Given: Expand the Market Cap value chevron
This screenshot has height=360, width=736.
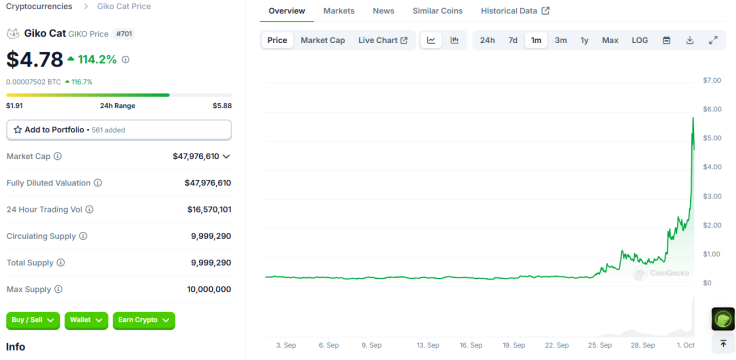Looking at the screenshot, I should pos(227,156).
